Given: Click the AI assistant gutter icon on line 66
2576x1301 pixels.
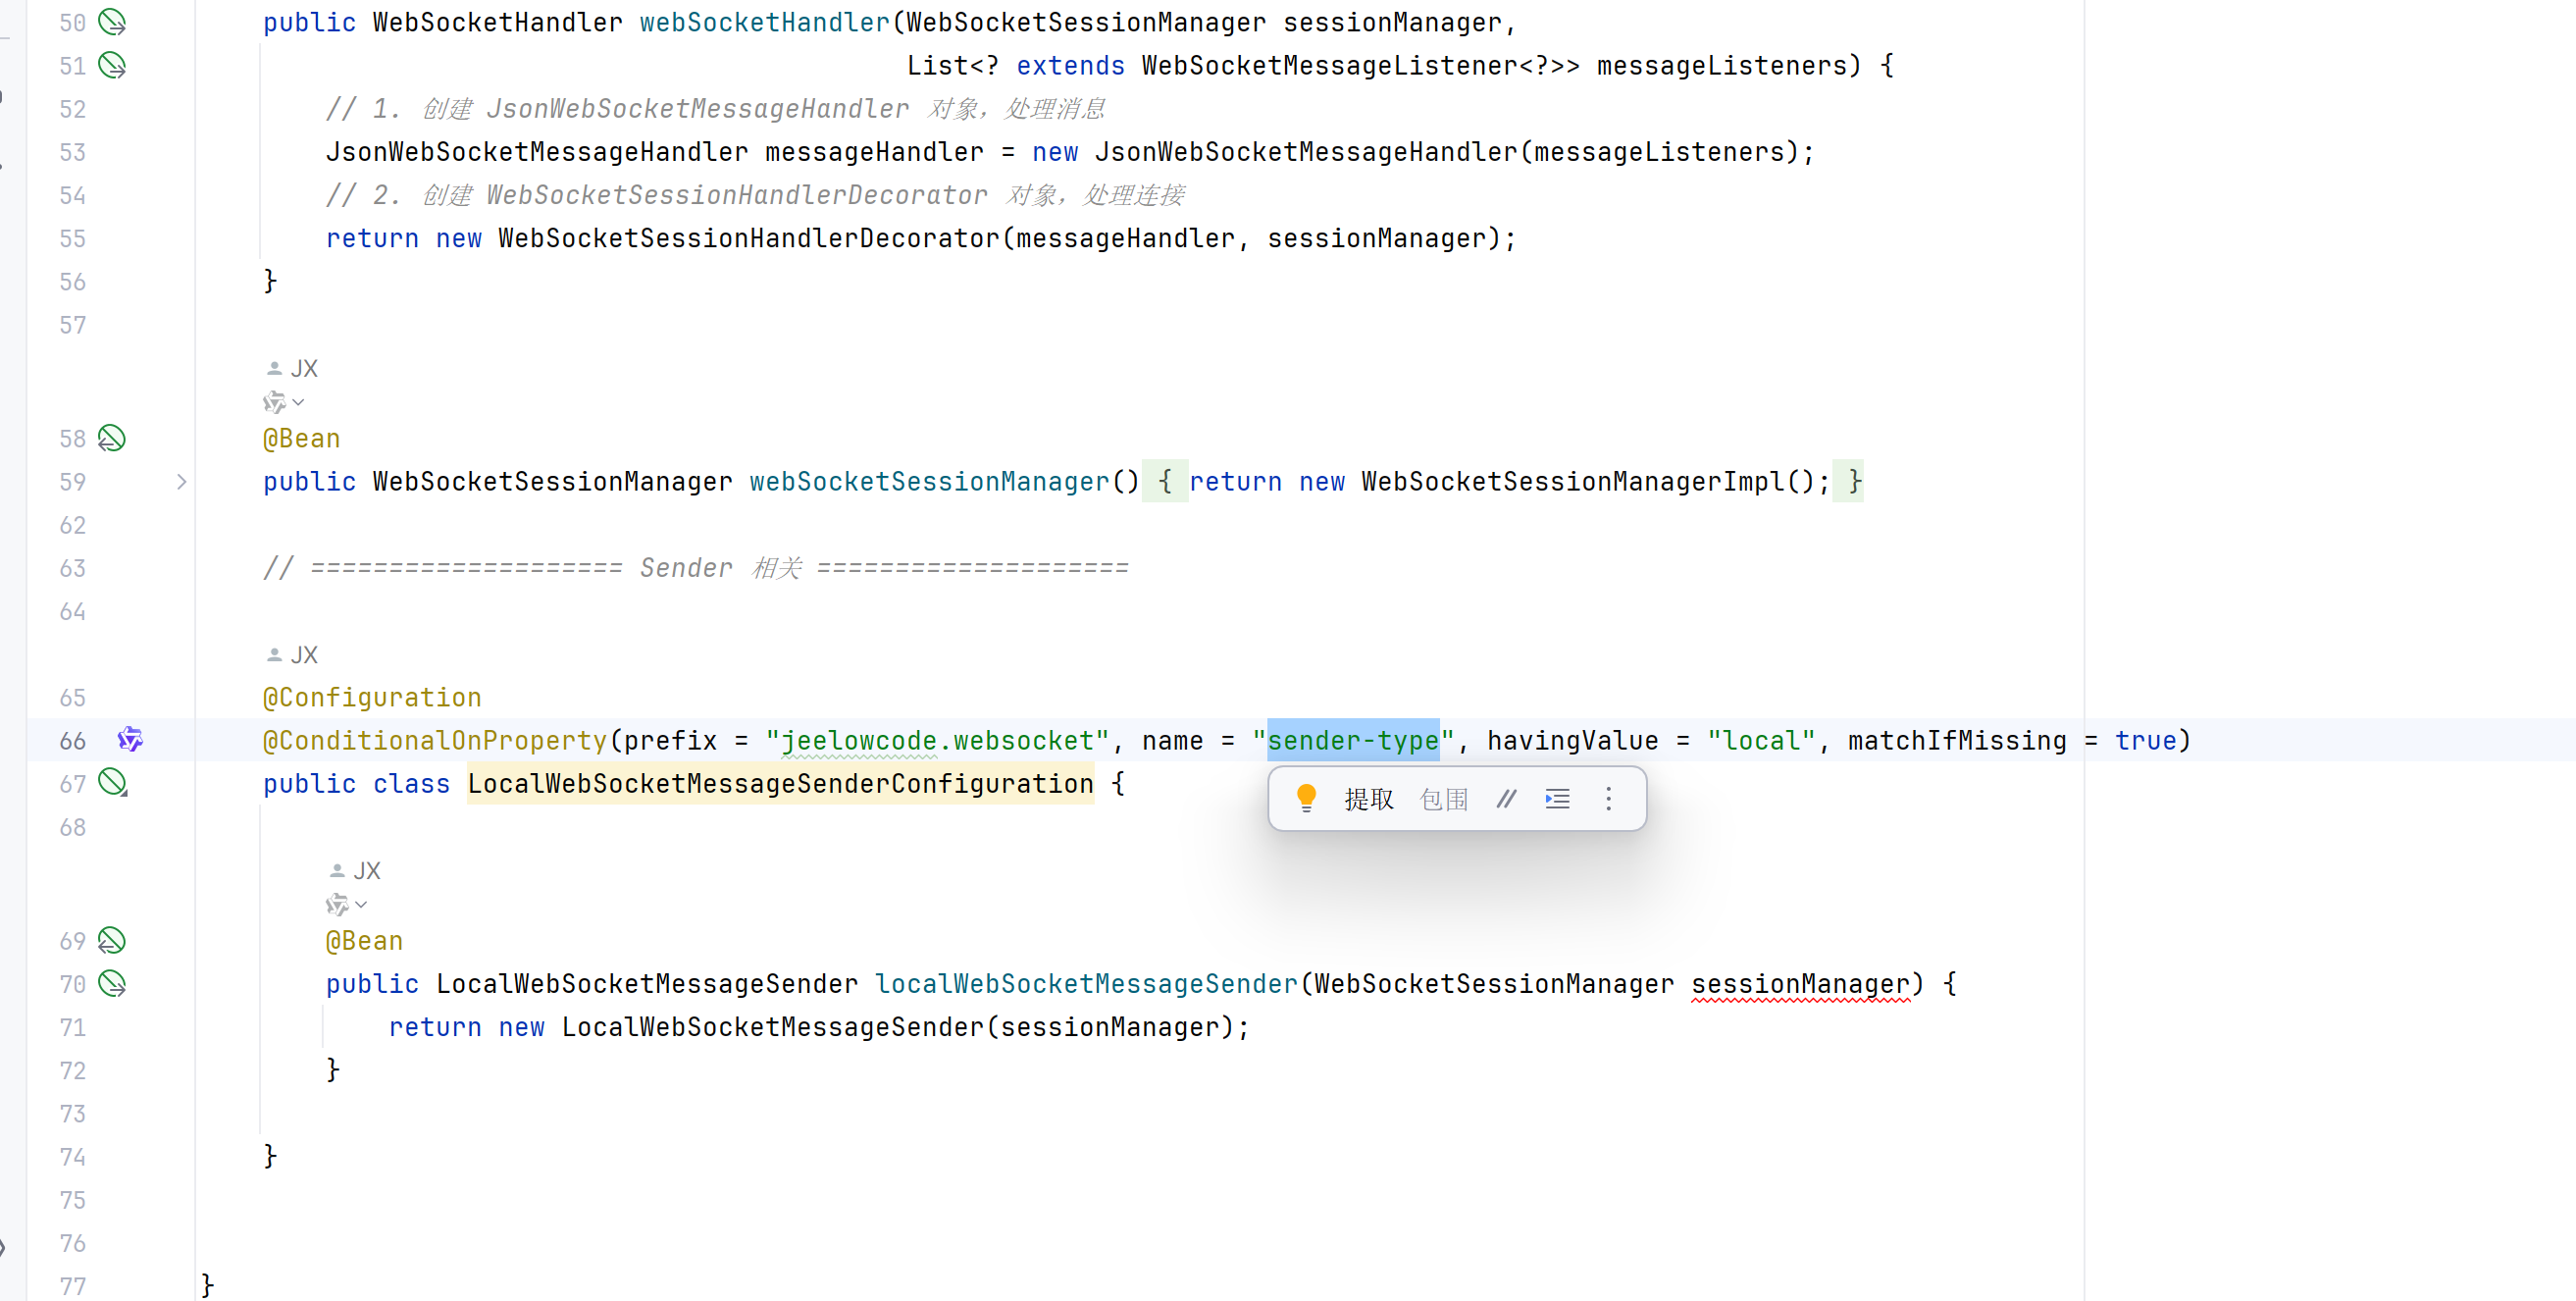Looking at the screenshot, I should [x=130, y=740].
